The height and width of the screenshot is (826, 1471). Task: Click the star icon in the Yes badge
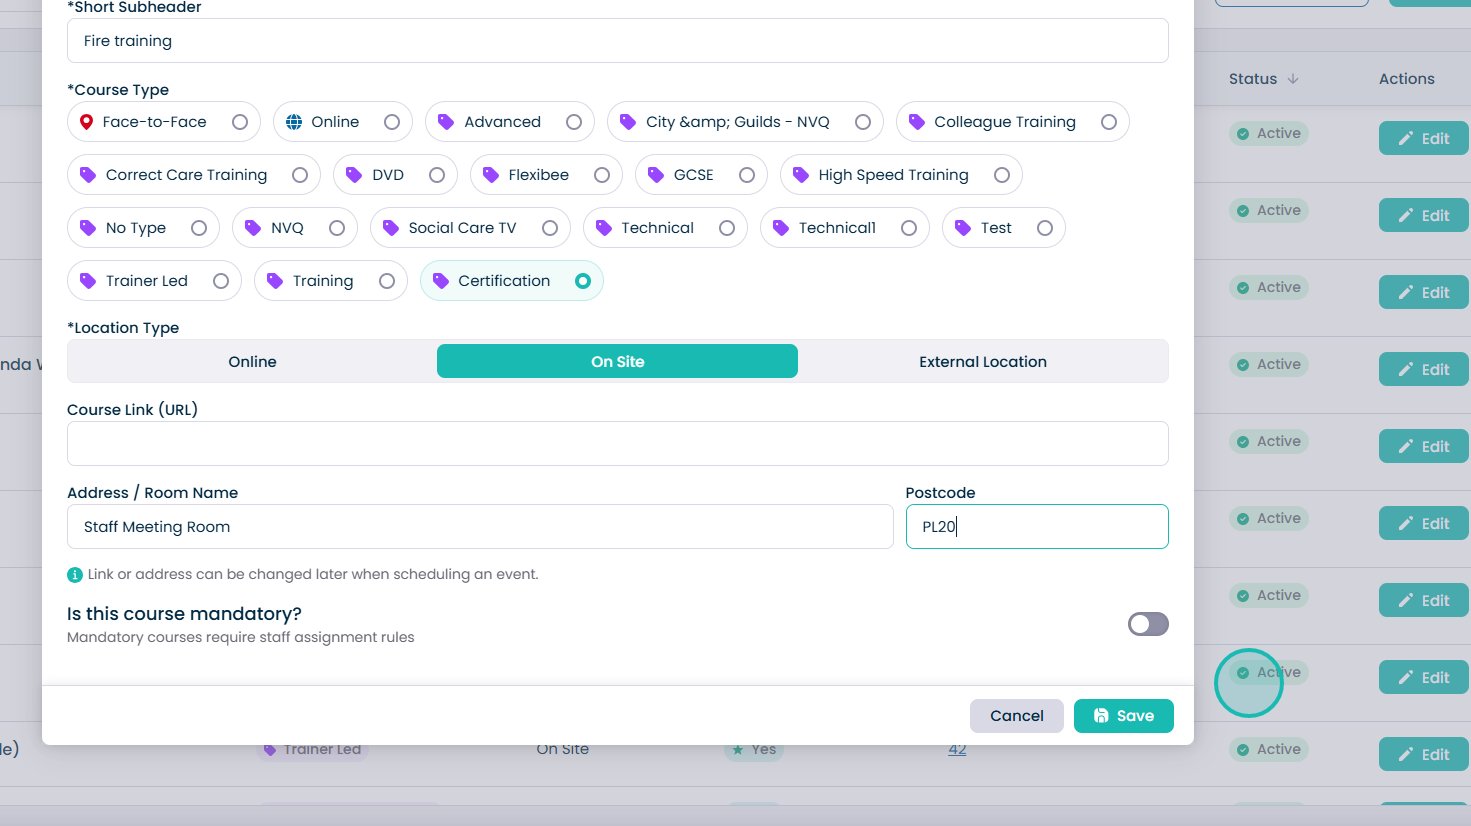point(738,749)
